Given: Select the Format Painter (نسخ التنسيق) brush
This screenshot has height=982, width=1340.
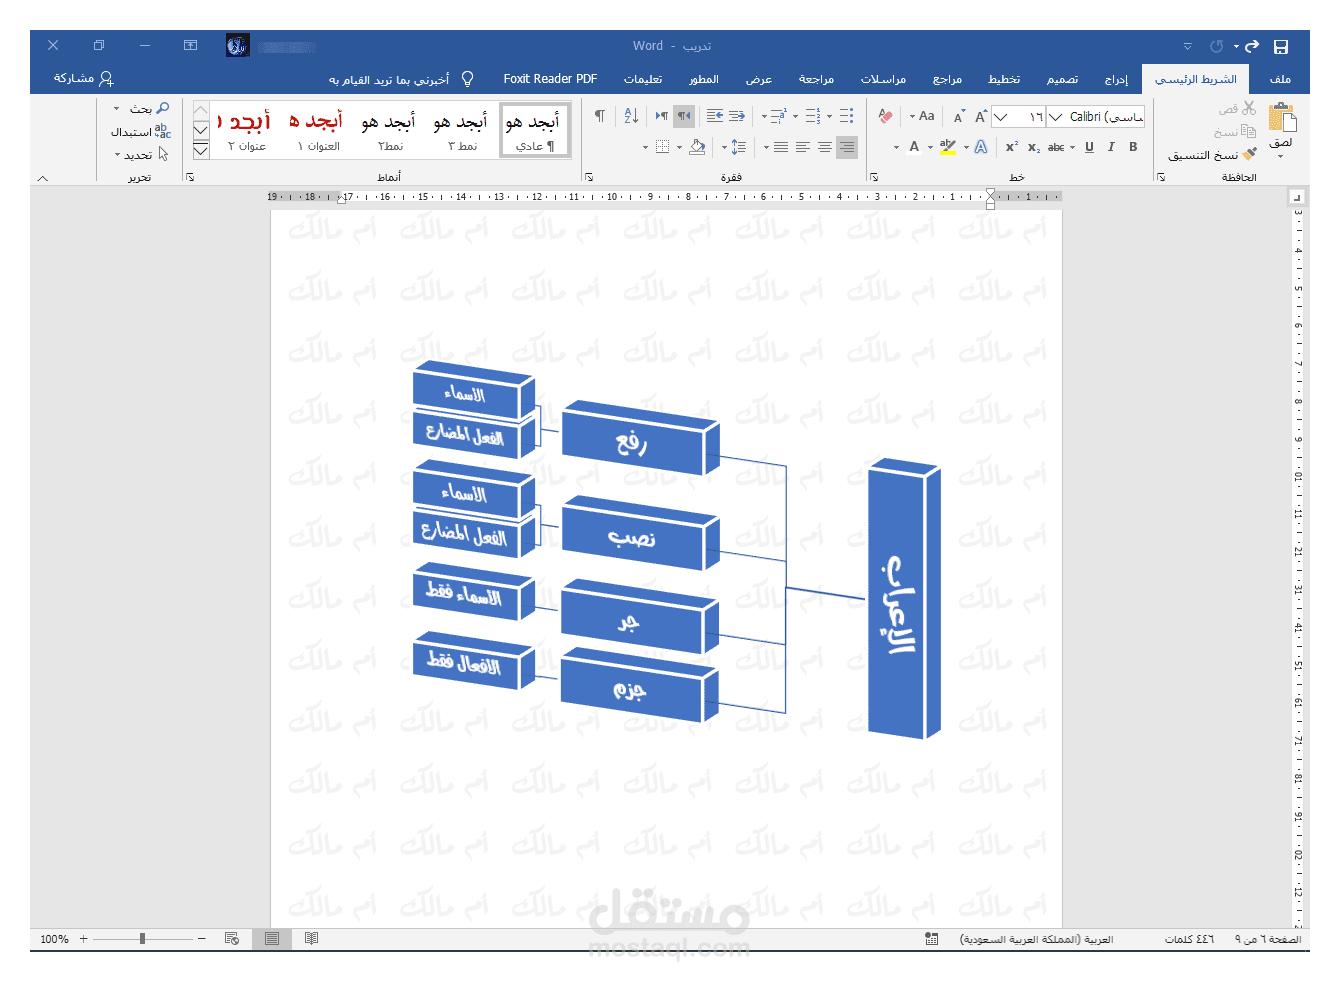Looking at the screenshot, I should point(1249,154).
